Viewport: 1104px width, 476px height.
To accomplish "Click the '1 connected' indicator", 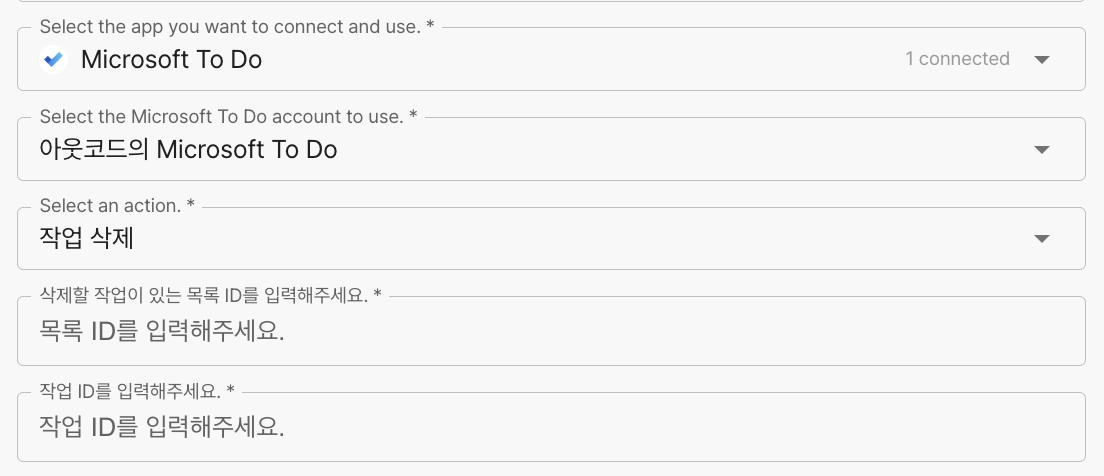I will [956, 60].
